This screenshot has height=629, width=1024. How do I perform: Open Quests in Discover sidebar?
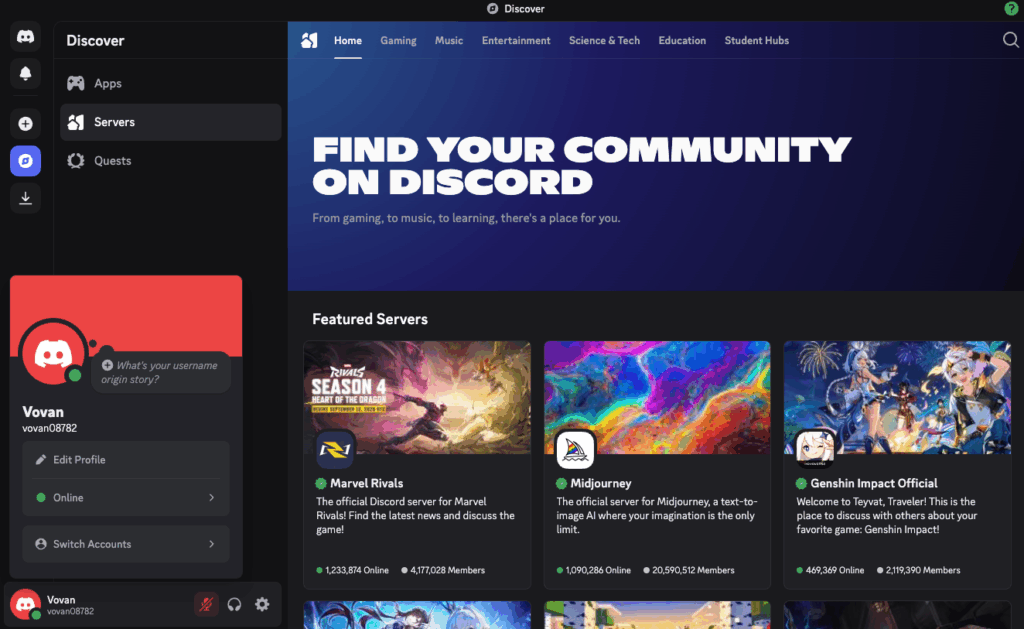170,161
